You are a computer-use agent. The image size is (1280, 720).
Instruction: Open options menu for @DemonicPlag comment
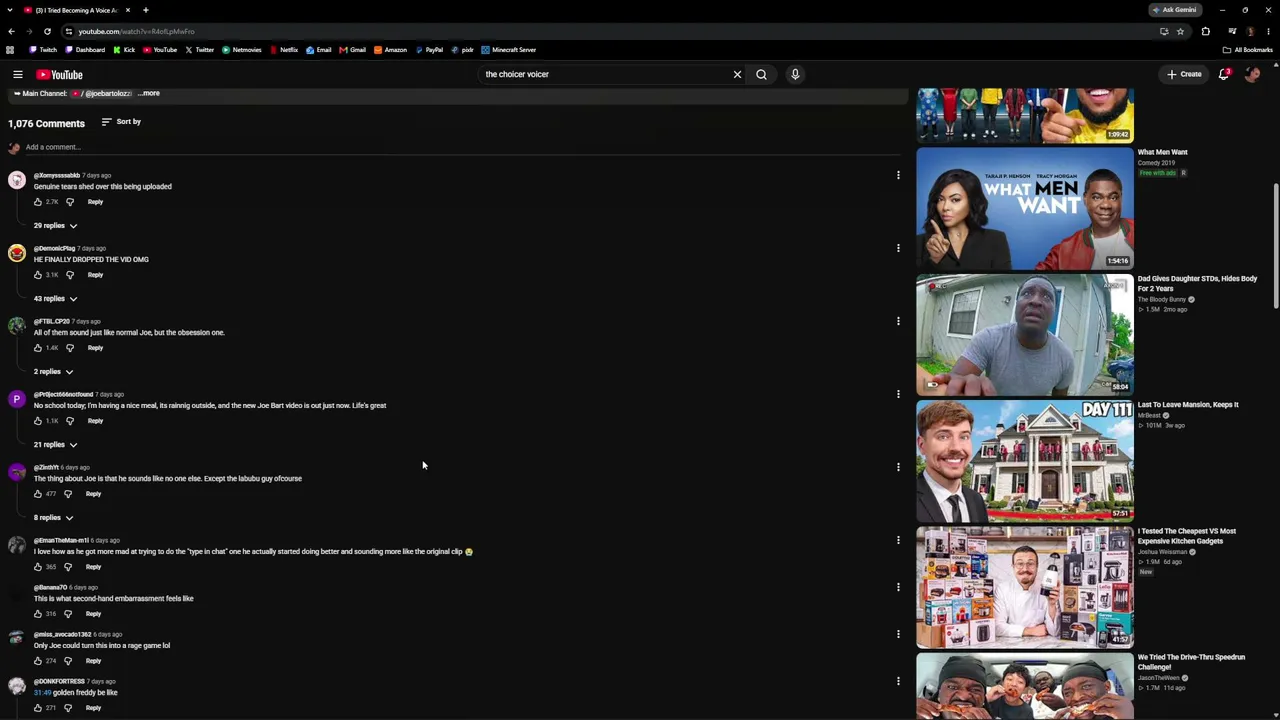pos(898,248)
